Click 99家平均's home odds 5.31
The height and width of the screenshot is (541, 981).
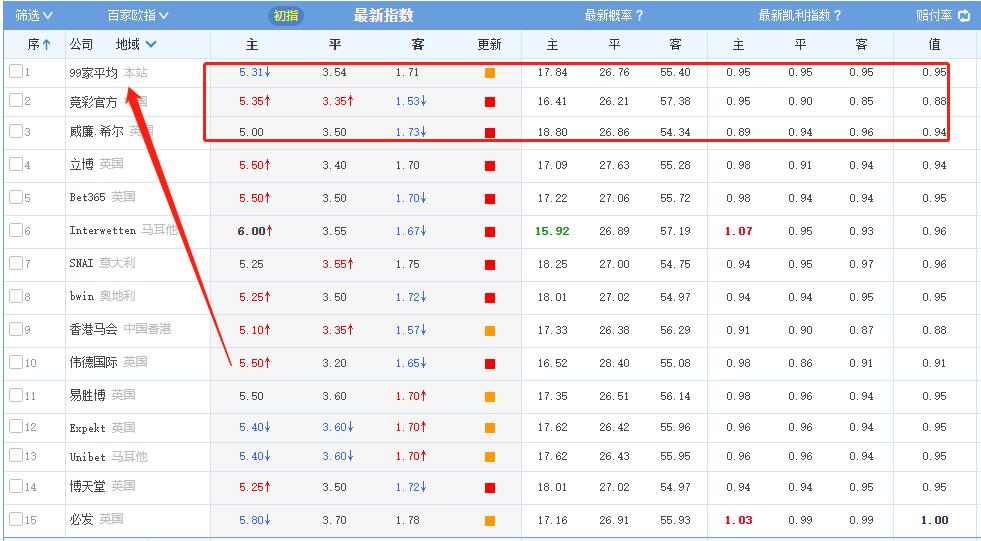(252, 73)
